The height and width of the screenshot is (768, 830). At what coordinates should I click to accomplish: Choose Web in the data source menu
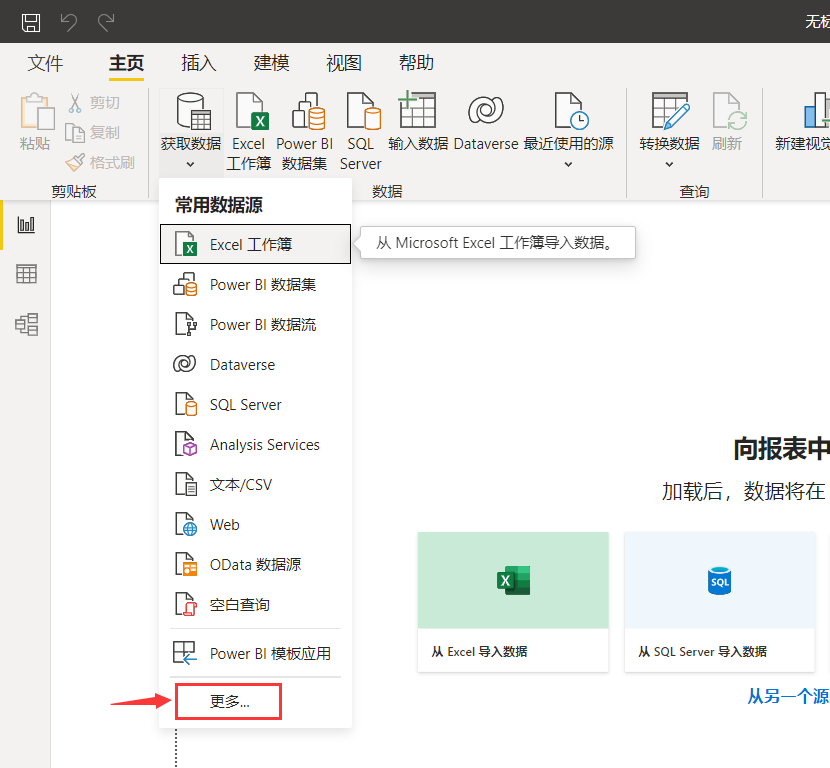coord(224,525)
